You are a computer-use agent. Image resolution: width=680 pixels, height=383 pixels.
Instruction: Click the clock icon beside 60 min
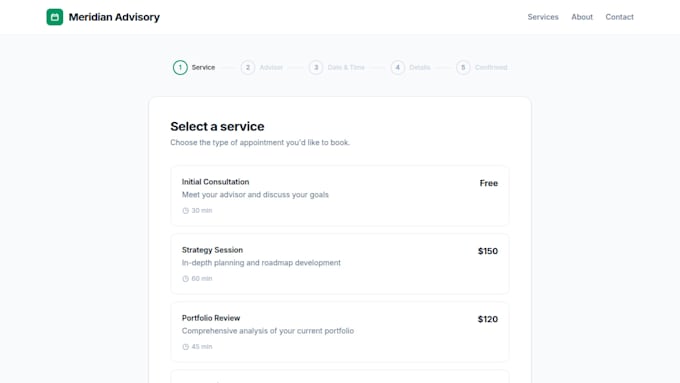(x=186, y=279)
